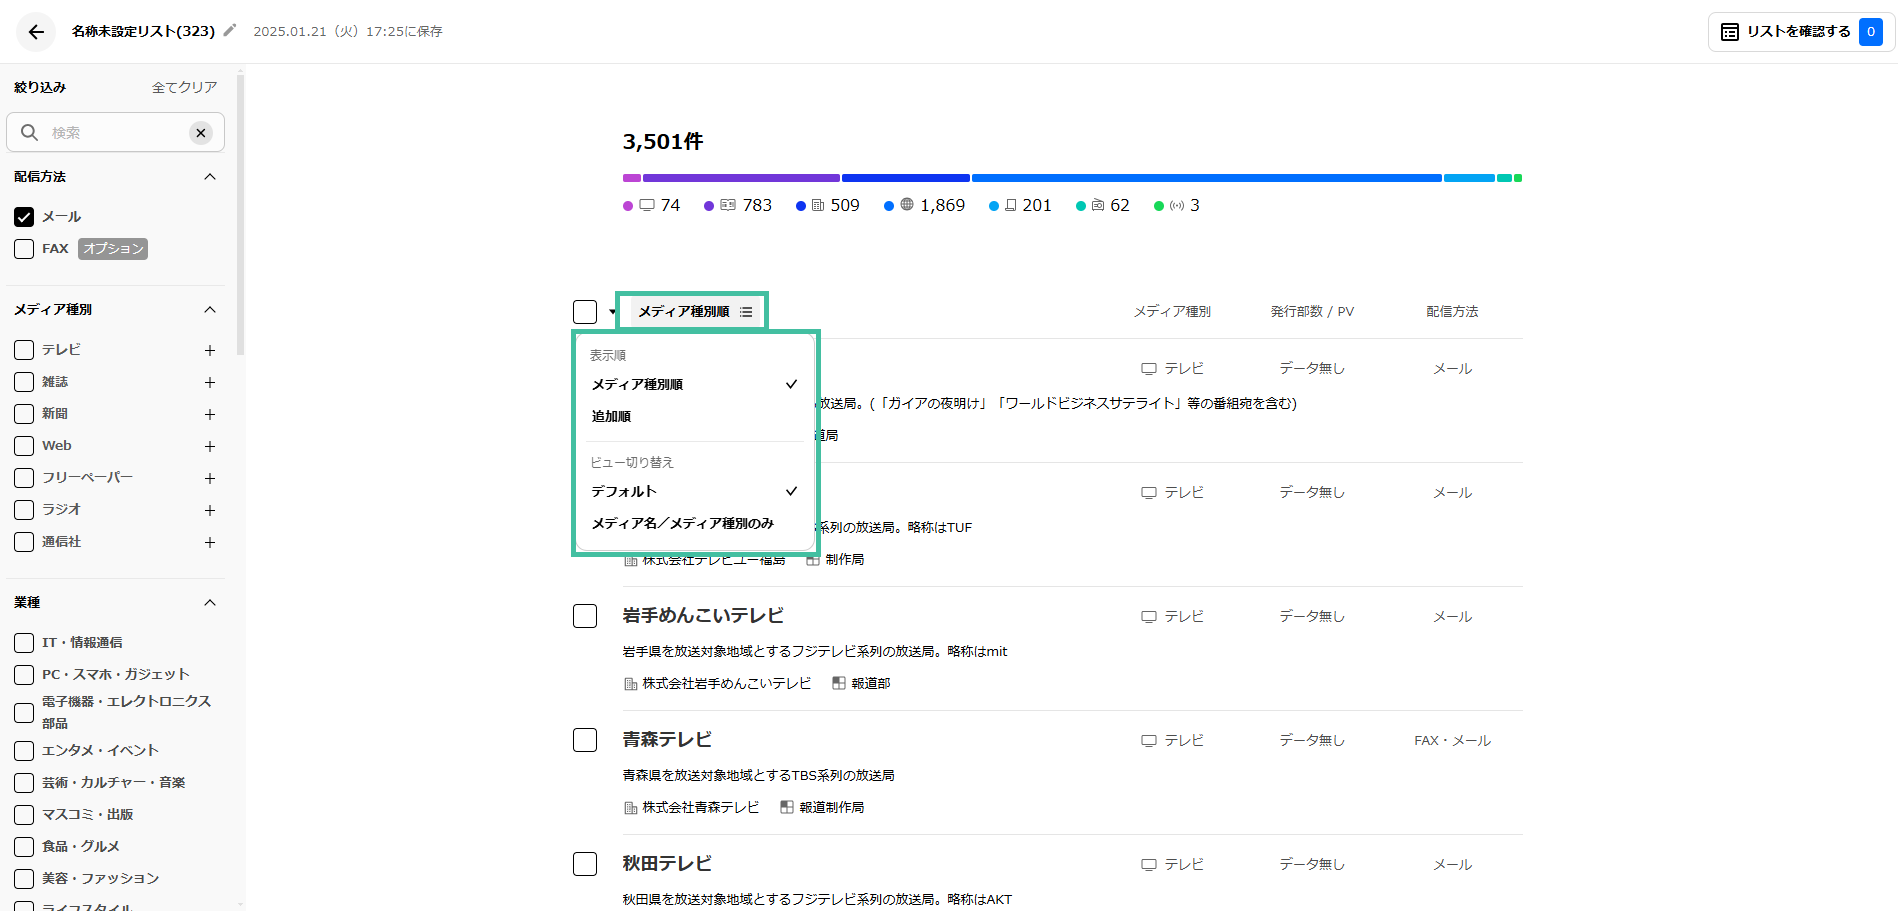The height and width of the screenshot is (911, 1898).
Task: Choose メディア種別順 display order
Action: click(x=694, y=384)
